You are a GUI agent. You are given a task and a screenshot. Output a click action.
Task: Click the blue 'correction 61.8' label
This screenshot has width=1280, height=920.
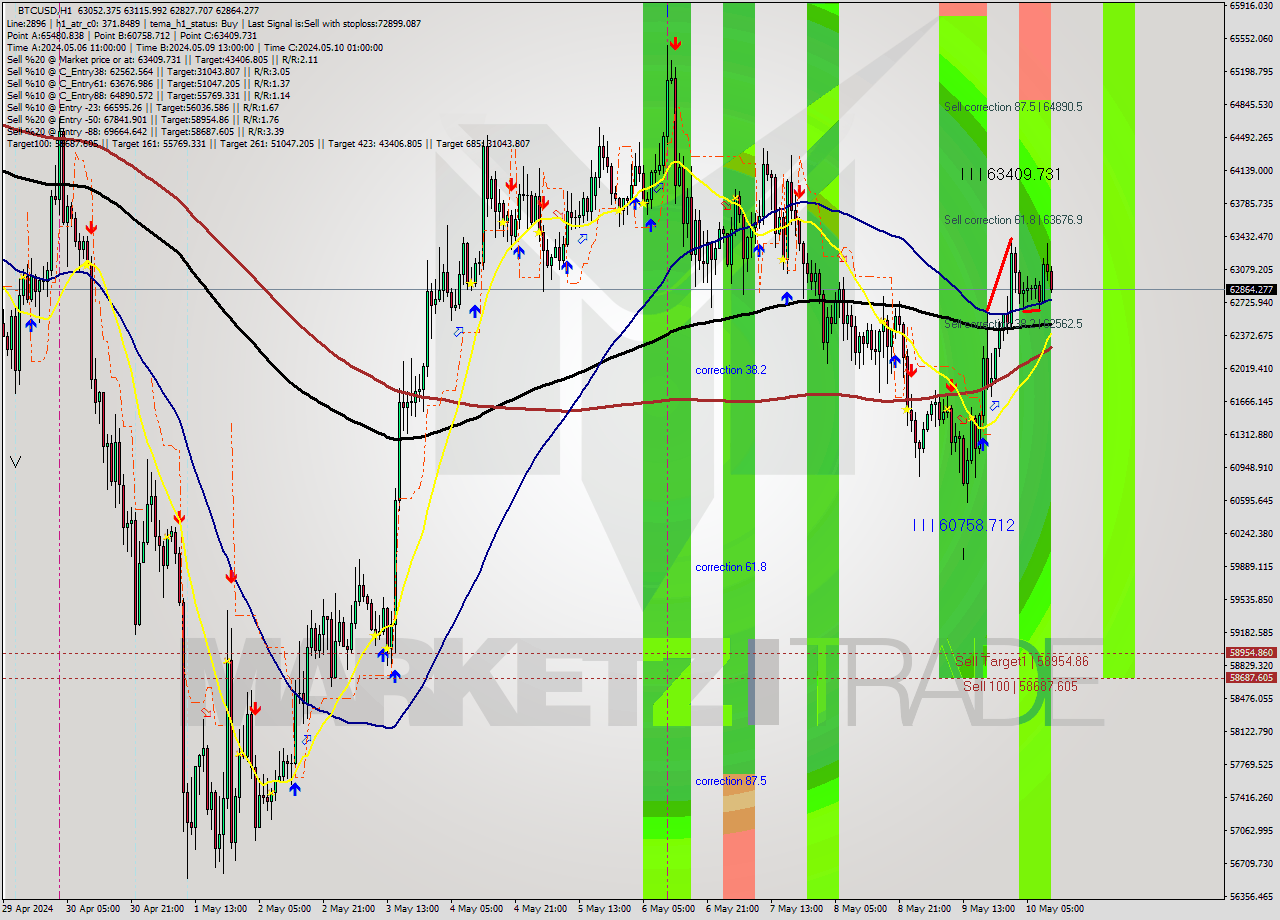[x=731, y=567]
